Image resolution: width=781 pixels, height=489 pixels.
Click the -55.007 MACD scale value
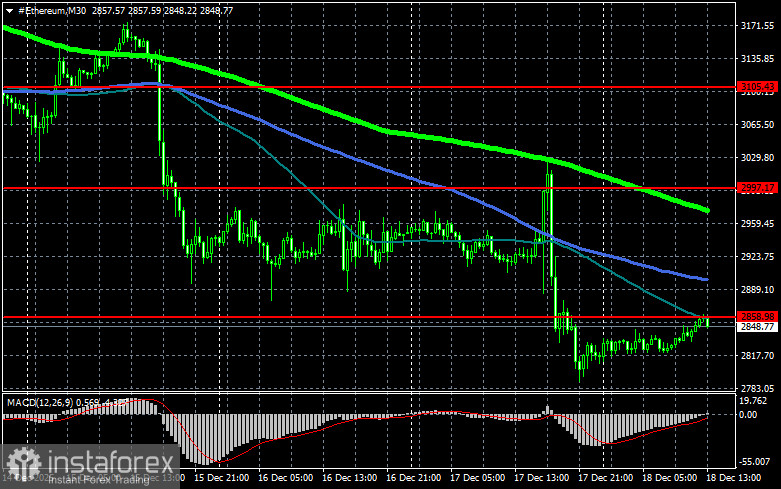755,462
